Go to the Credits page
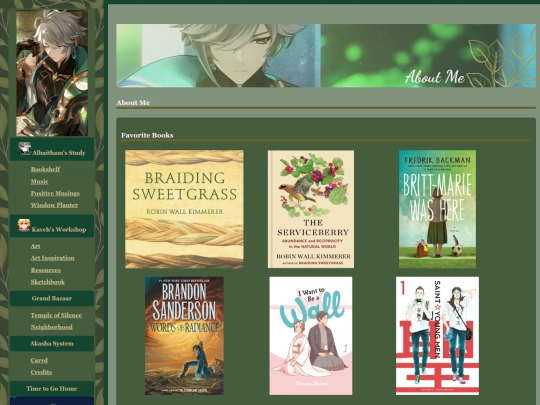This screenshot has height=405, width=540. tap(41, 372)
